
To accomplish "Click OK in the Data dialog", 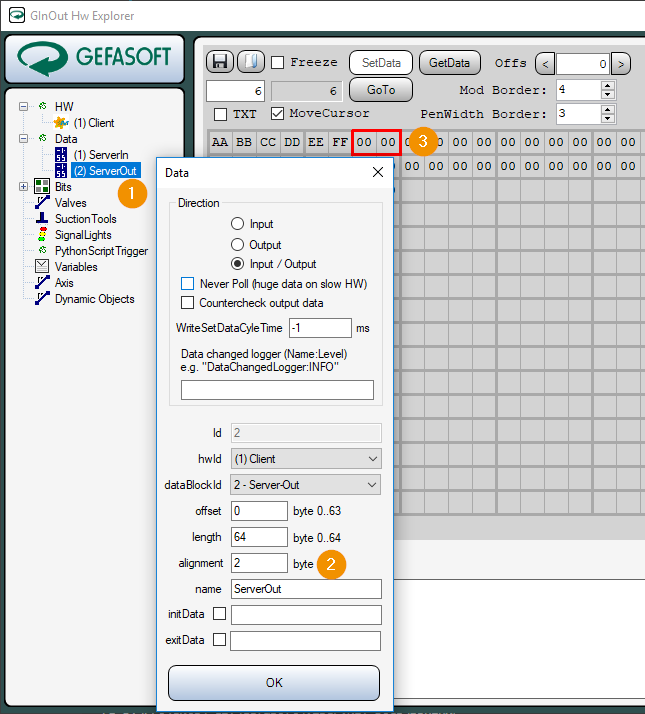I will click(274, 683).
